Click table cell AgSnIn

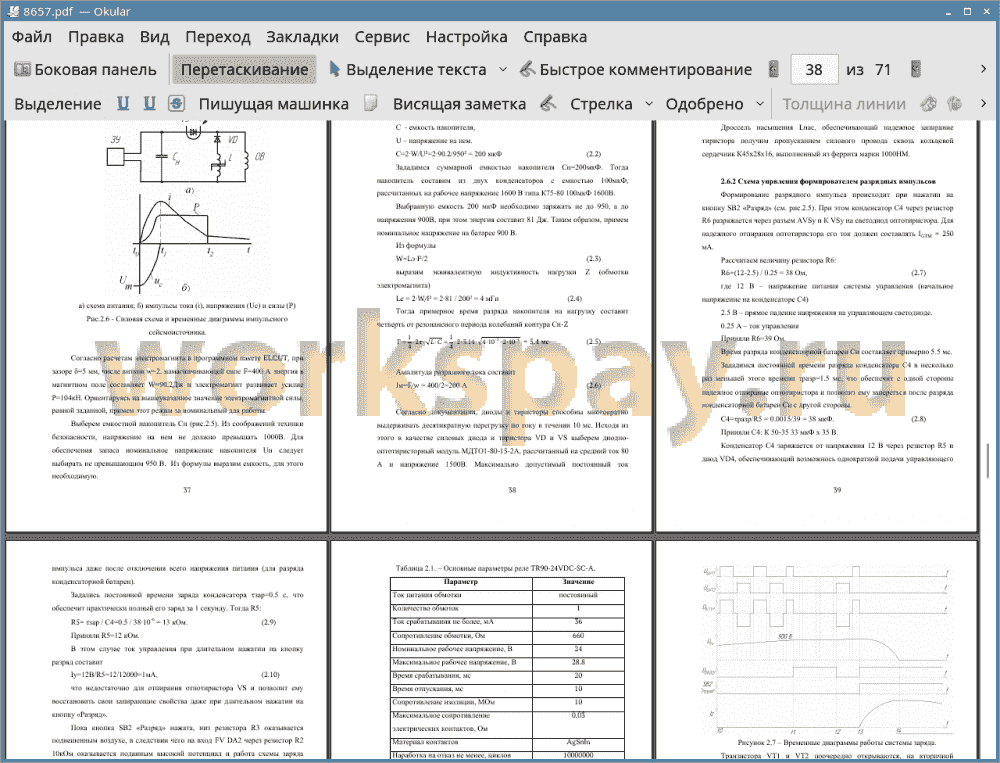[578, 742]
